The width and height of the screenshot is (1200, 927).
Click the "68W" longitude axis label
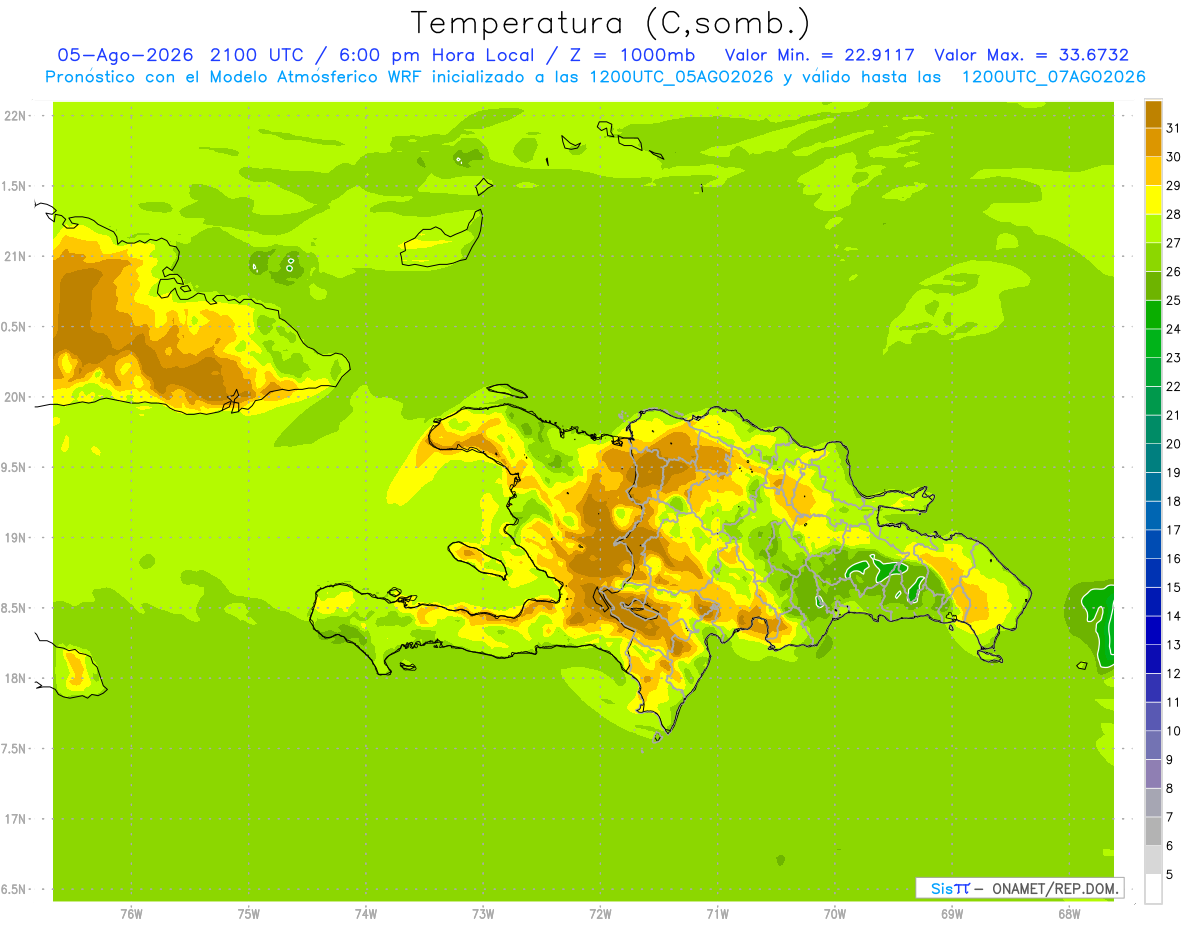pyautogui.click(x=1069, y=914)
